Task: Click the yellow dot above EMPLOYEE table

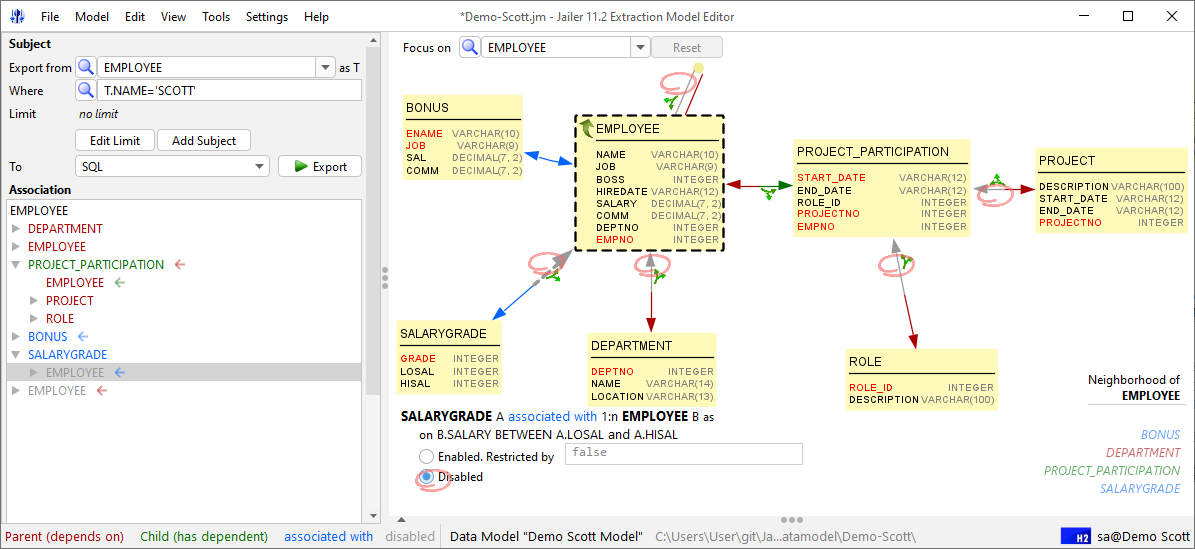Action: coord(698,69)
